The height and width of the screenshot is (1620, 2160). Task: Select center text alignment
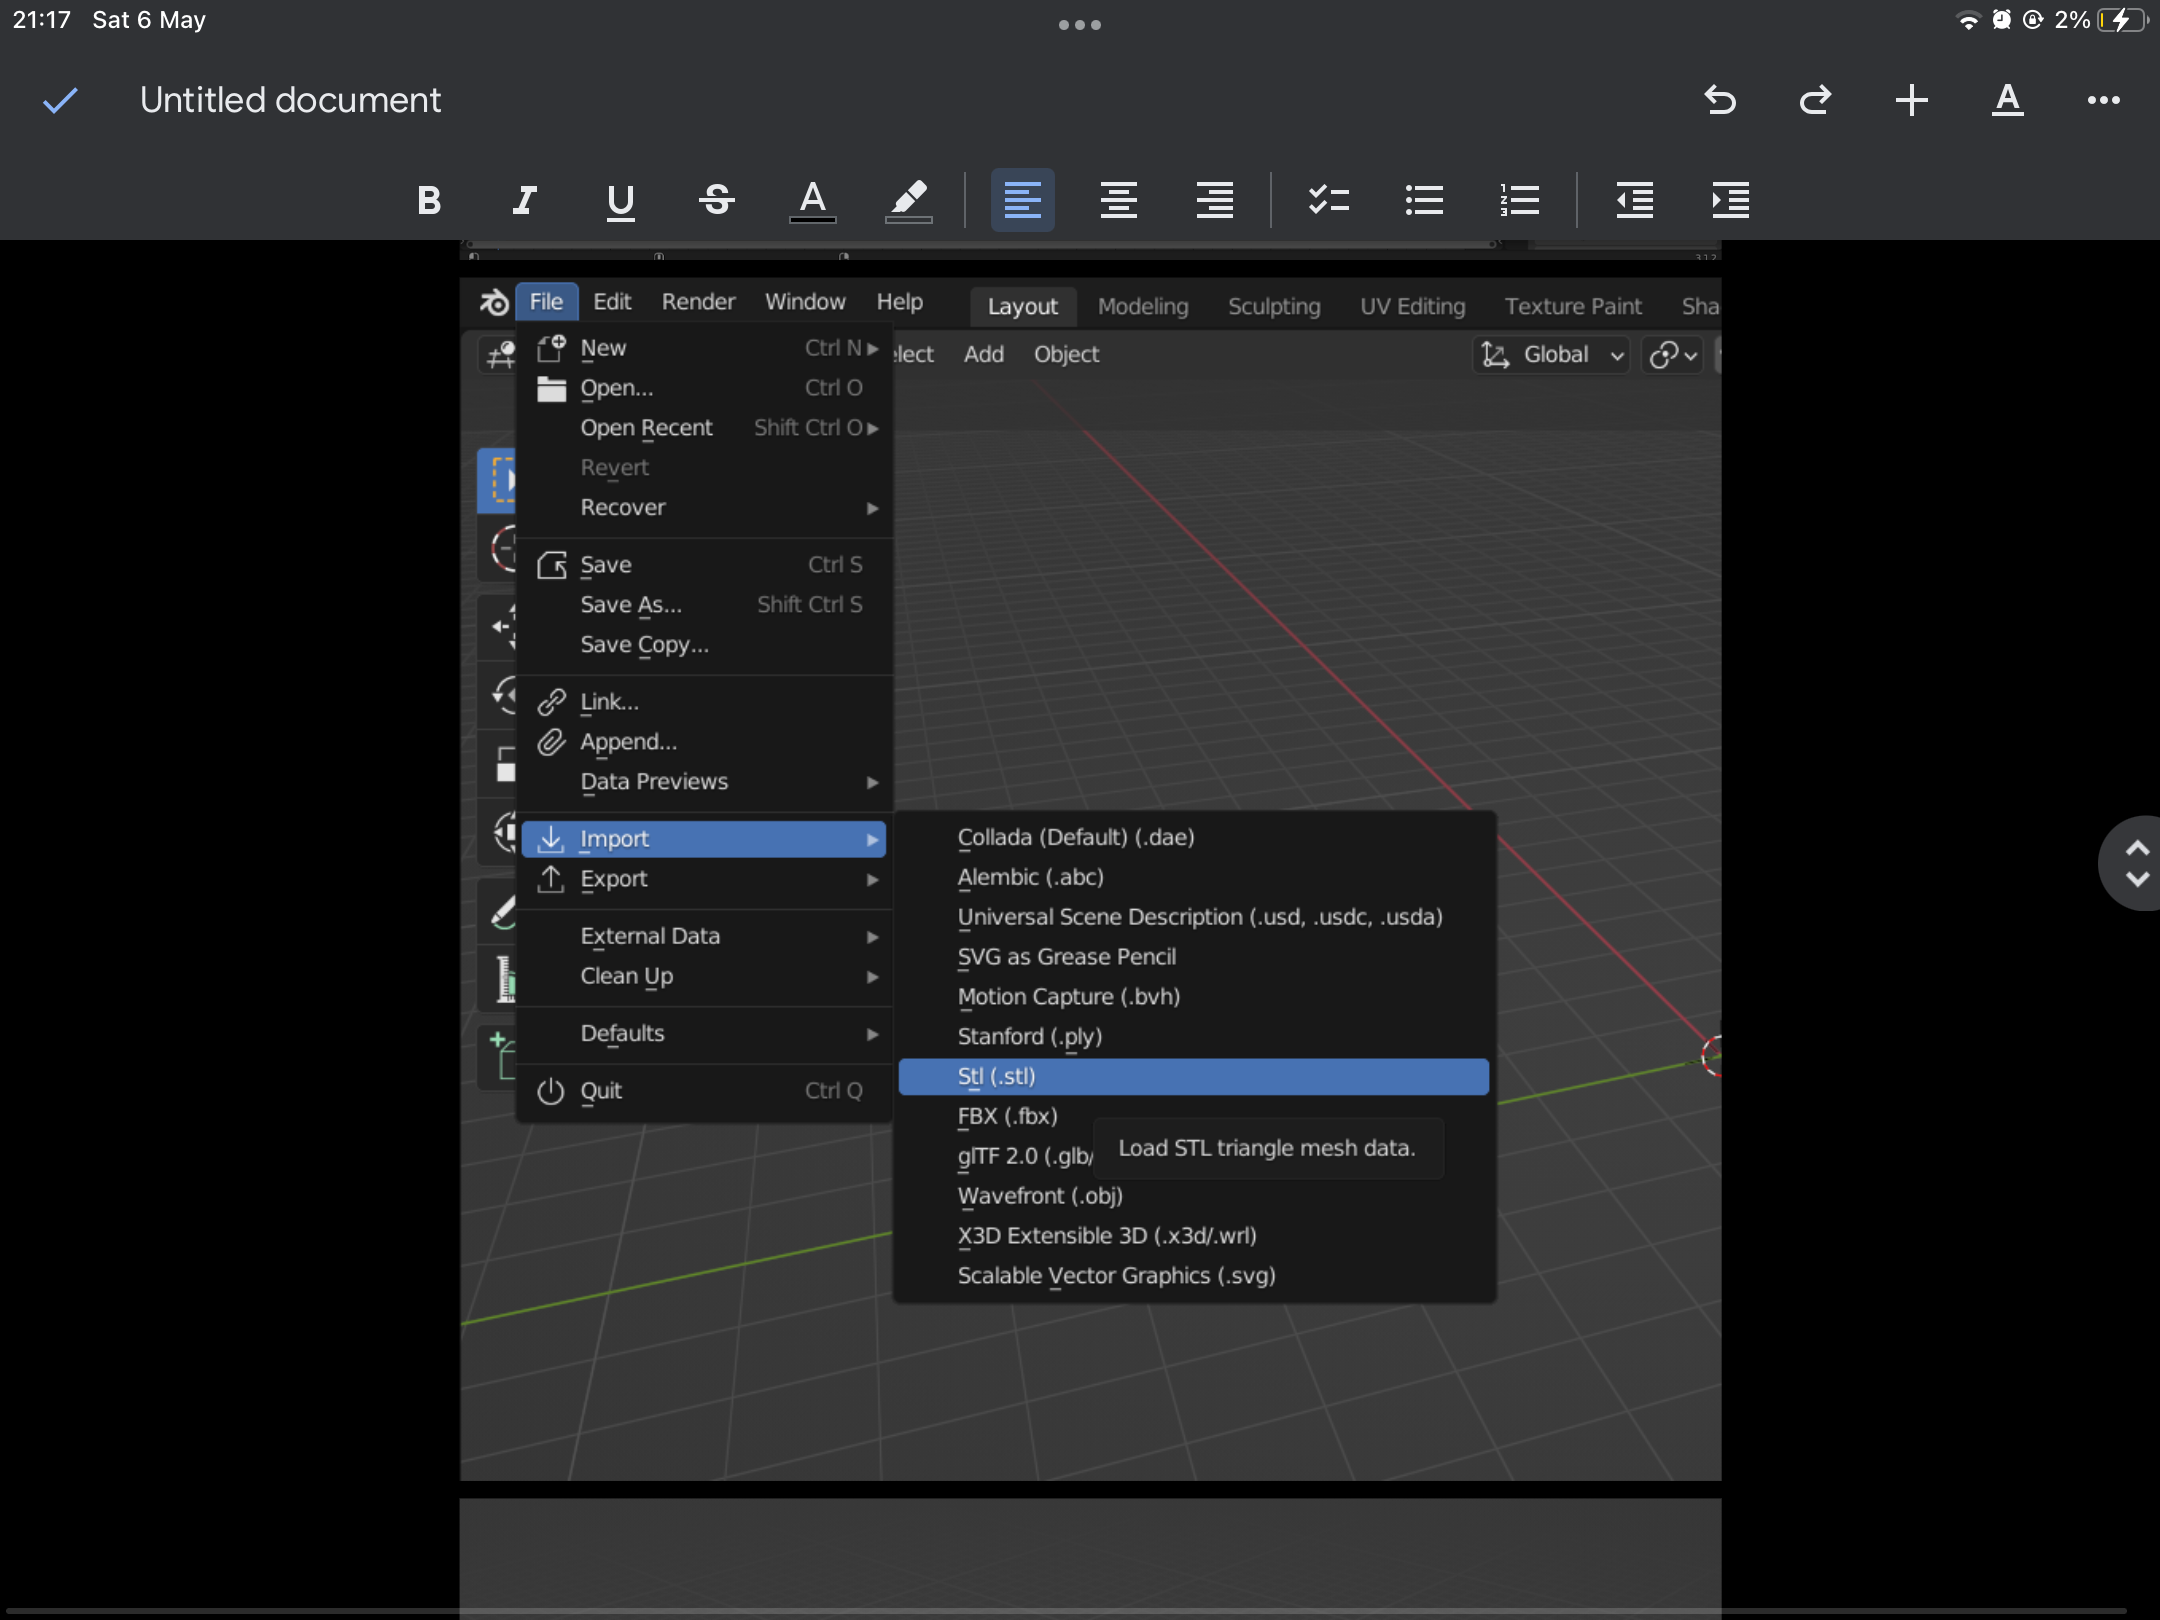coord(1119,200)
